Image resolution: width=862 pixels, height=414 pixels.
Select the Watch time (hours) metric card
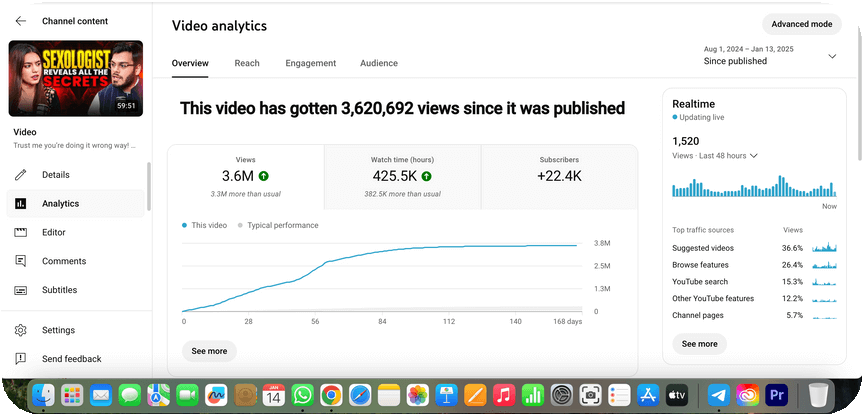[x=402, y=177]
